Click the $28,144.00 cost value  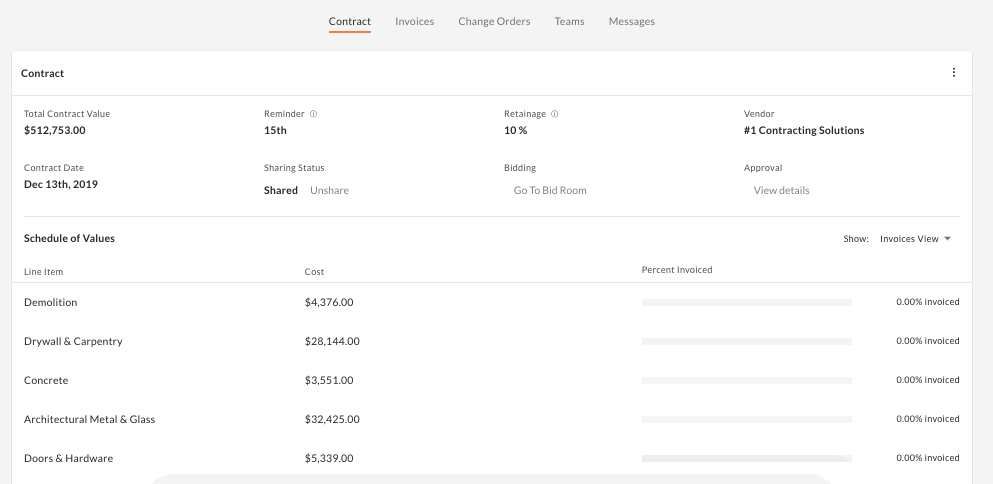[332, 341]
